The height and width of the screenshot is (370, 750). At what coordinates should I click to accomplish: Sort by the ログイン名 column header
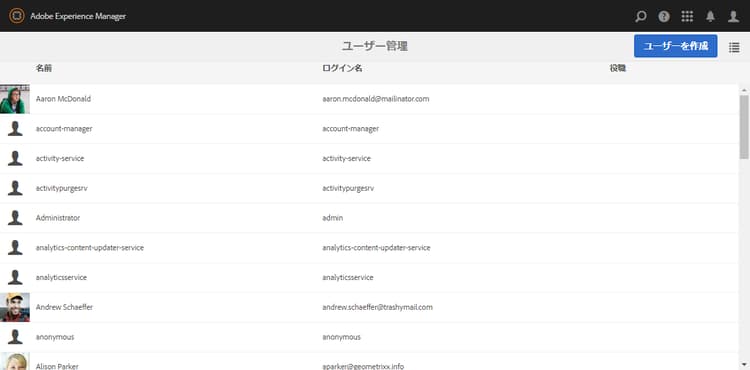coord(342,68)
